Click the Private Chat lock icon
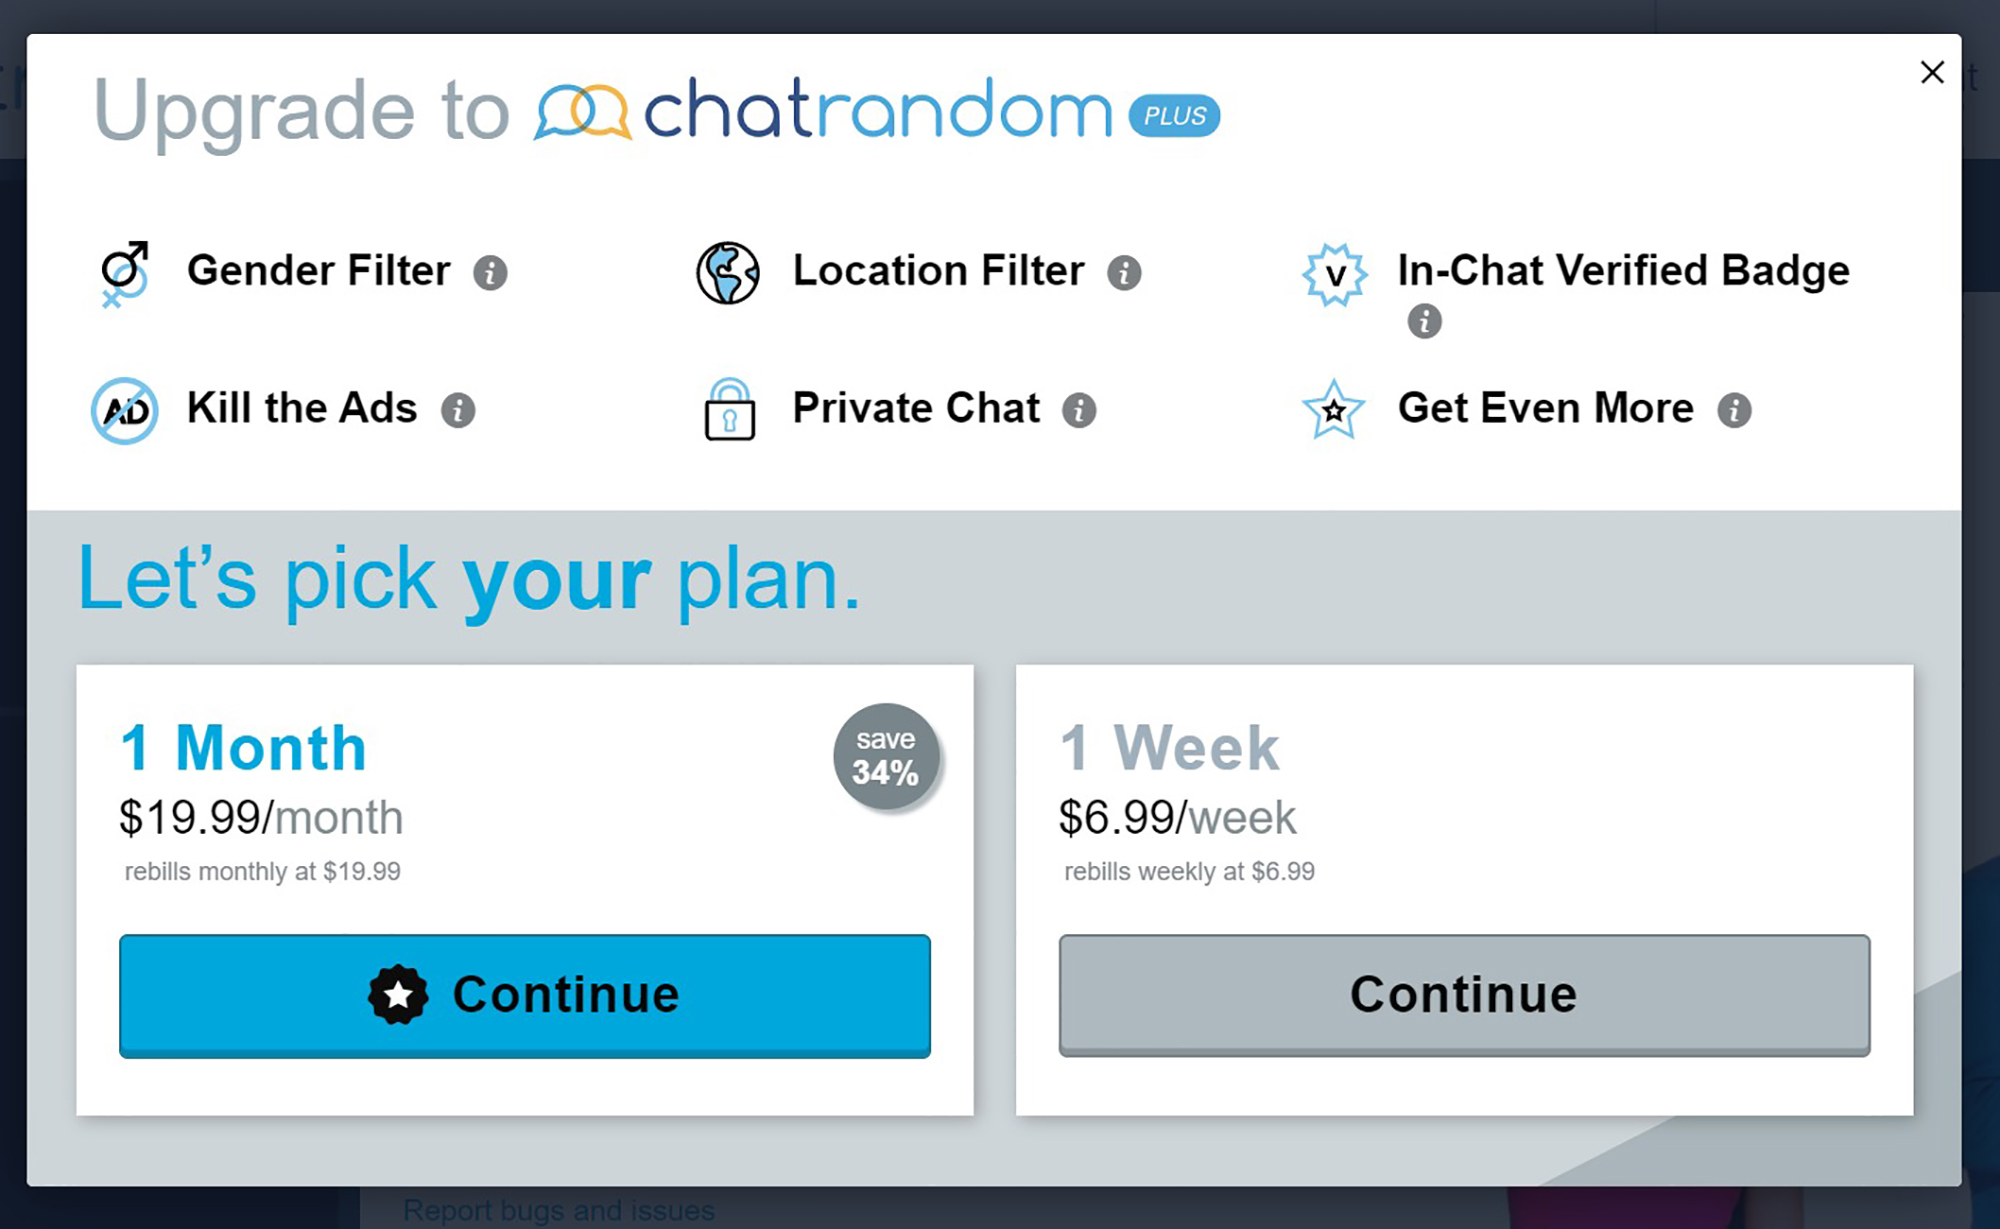The image size is (2000, 1229). coord(729,412)
